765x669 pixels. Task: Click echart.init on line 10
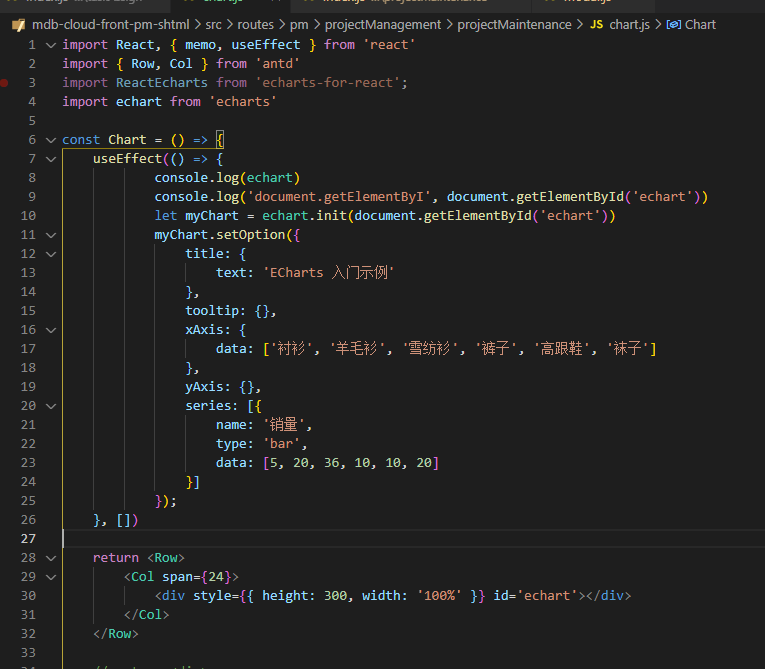tap(304, 216)
